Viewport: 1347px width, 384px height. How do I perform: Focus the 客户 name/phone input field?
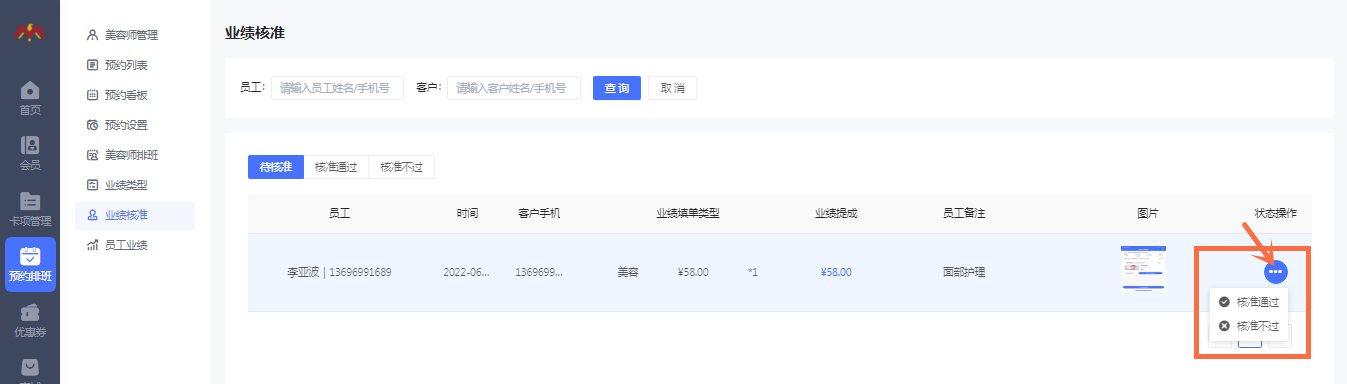pos(513,88)
